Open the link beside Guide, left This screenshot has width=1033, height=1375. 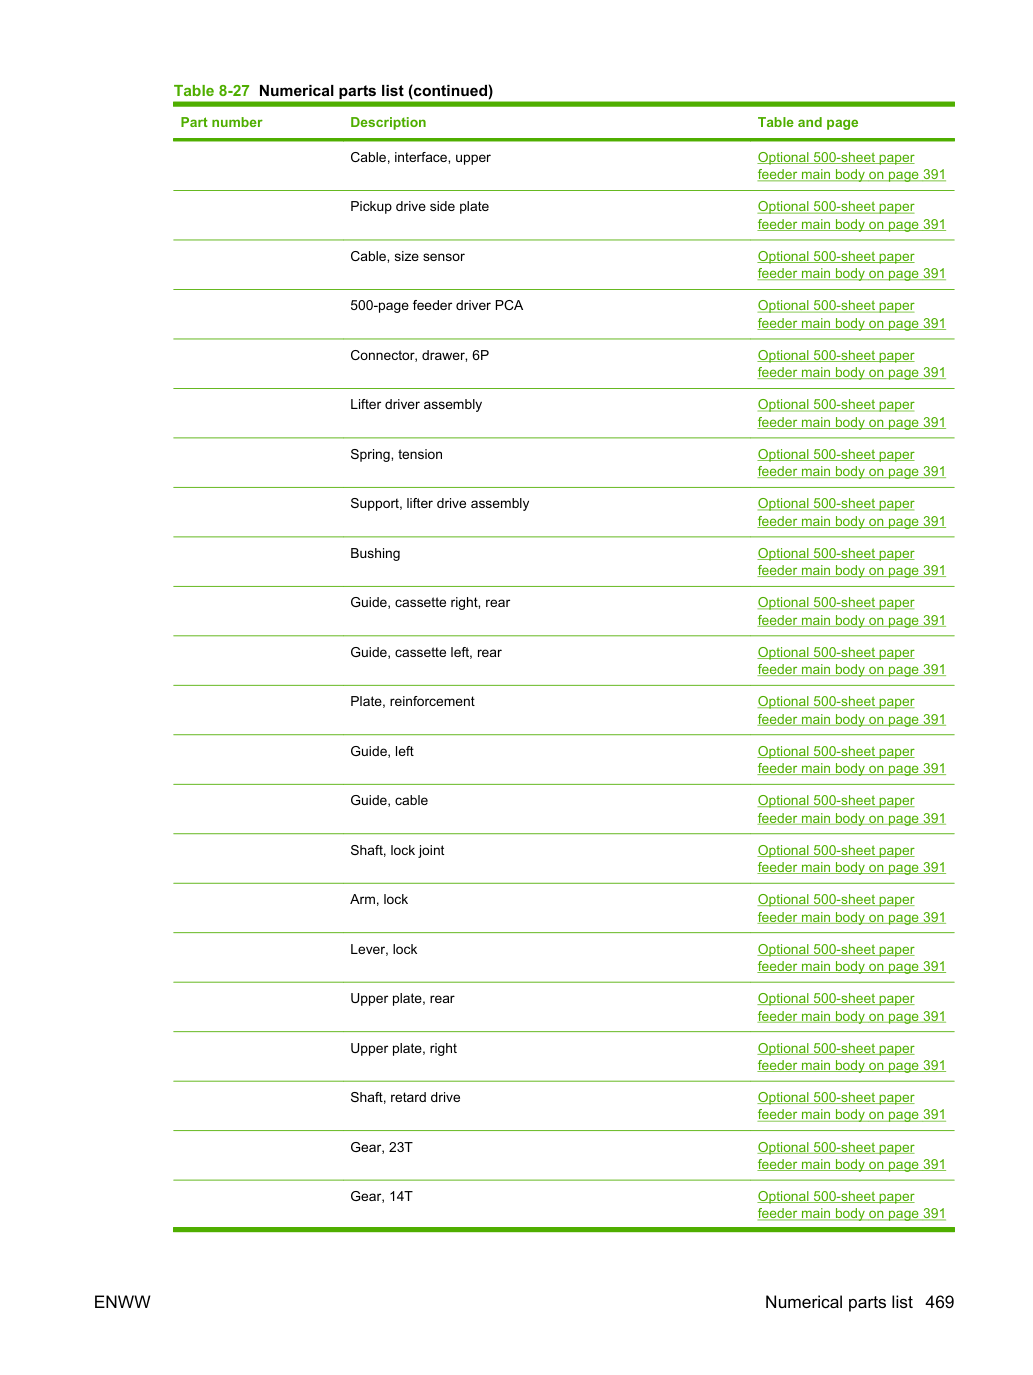point(851,760)
